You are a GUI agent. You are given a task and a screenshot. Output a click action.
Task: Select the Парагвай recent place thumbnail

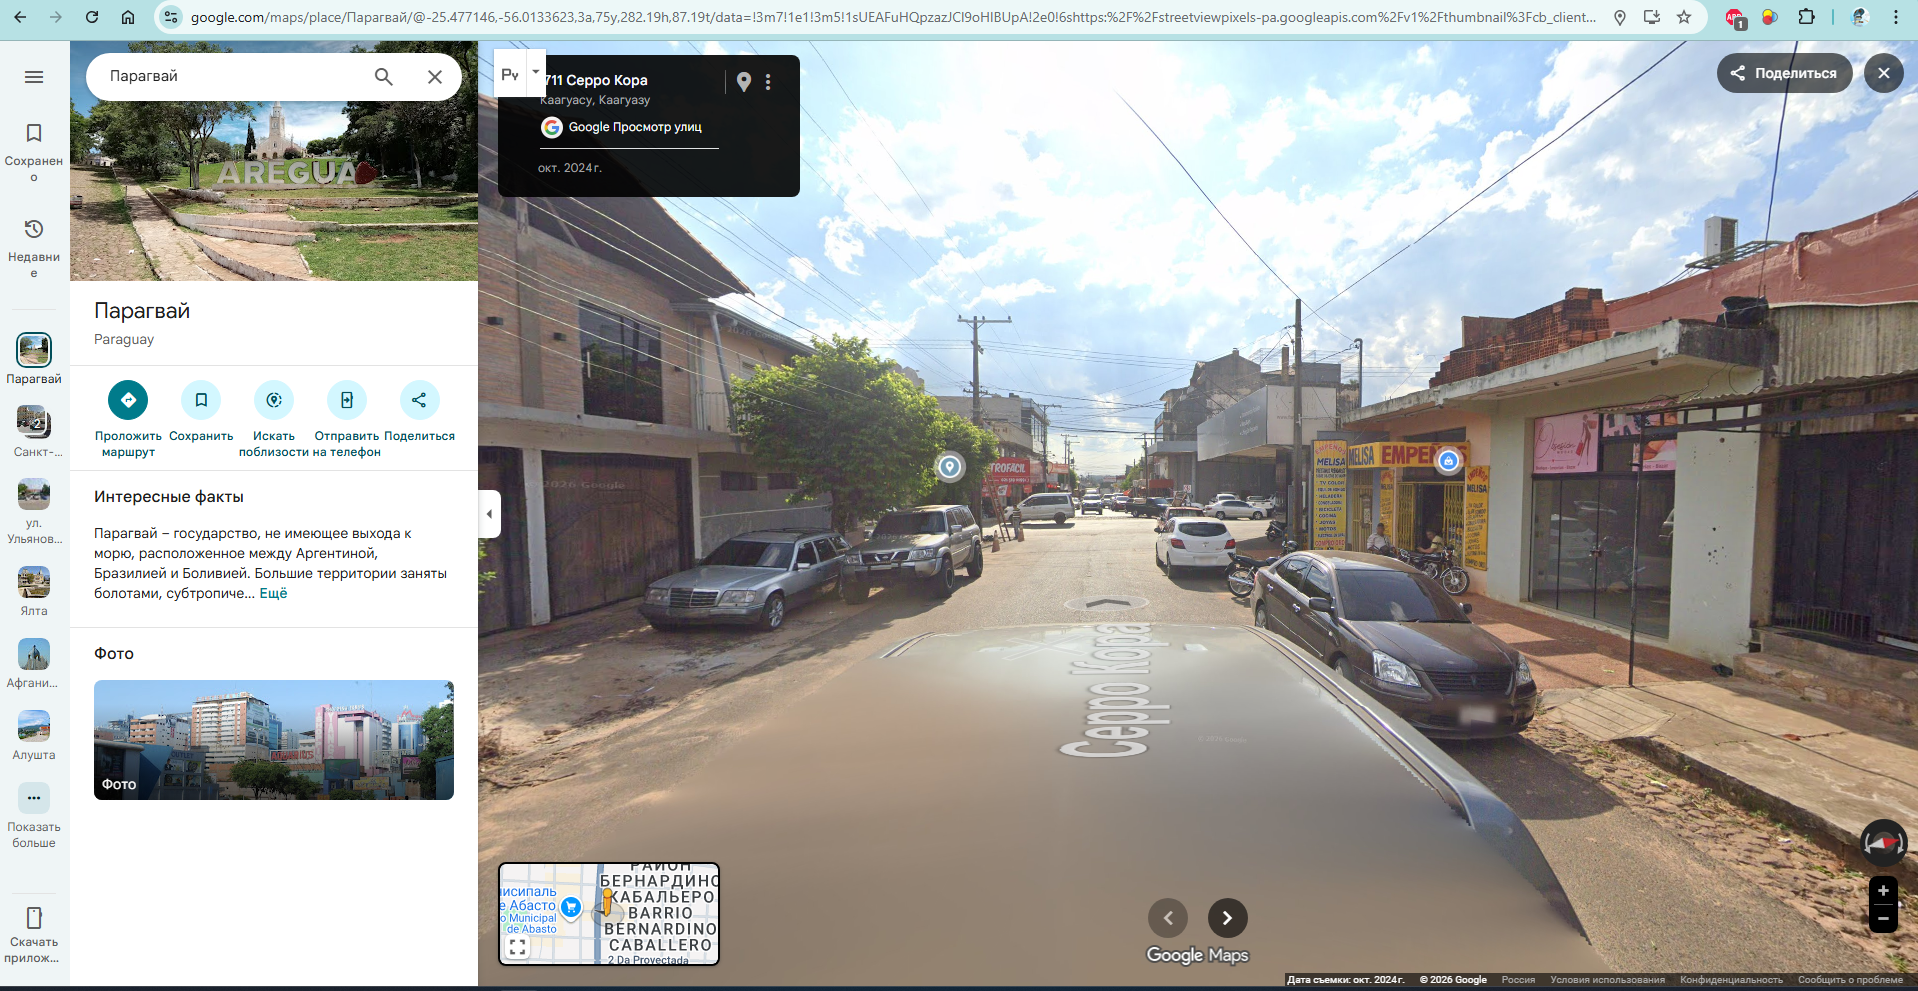pyautogui.click(x=34, y=359)
